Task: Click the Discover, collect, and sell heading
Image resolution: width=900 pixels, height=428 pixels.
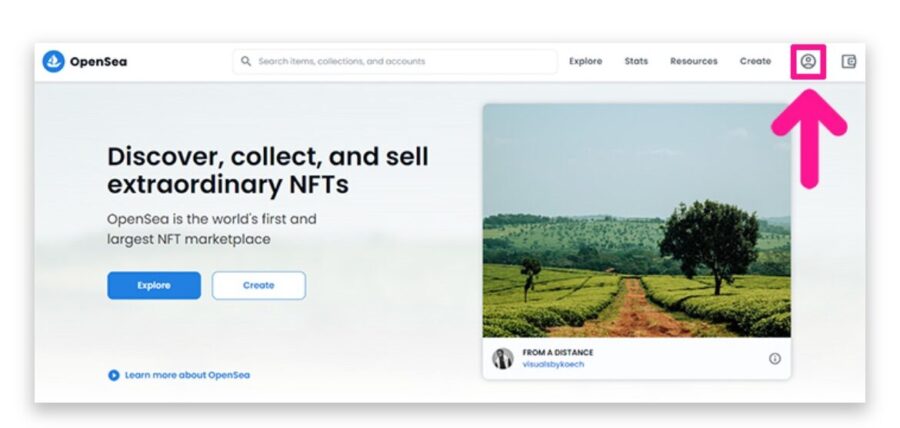Action: [267, 170]
